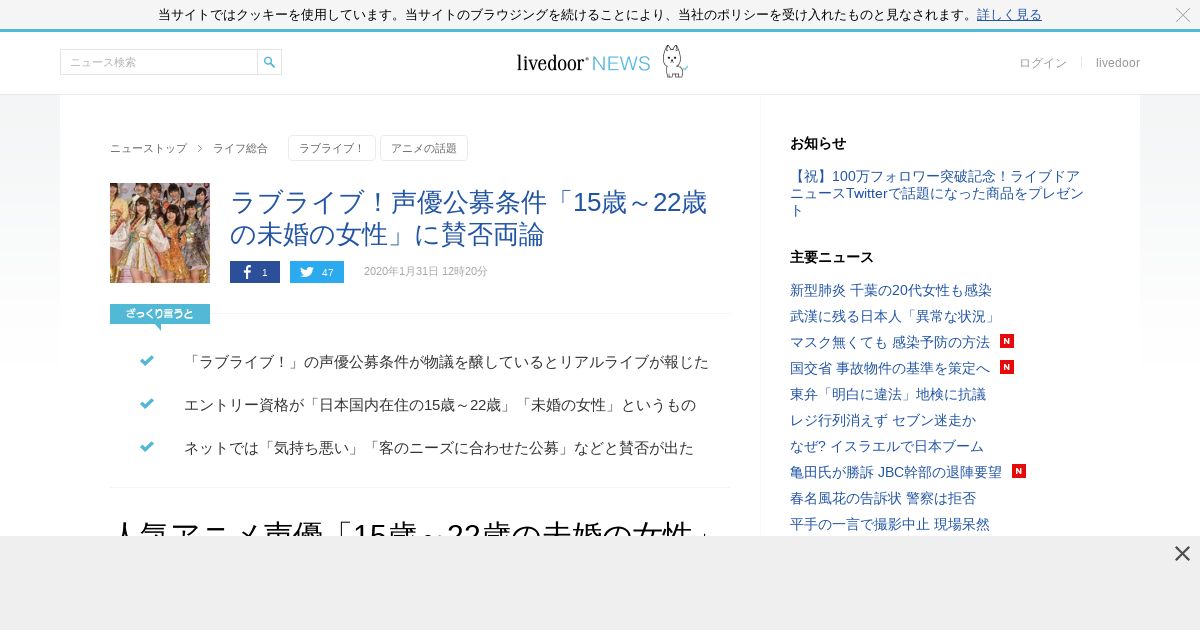Open 武漢に残る日本人「異常な状況」
Viewport: 1200px width, 630px height.
point(894,316)
